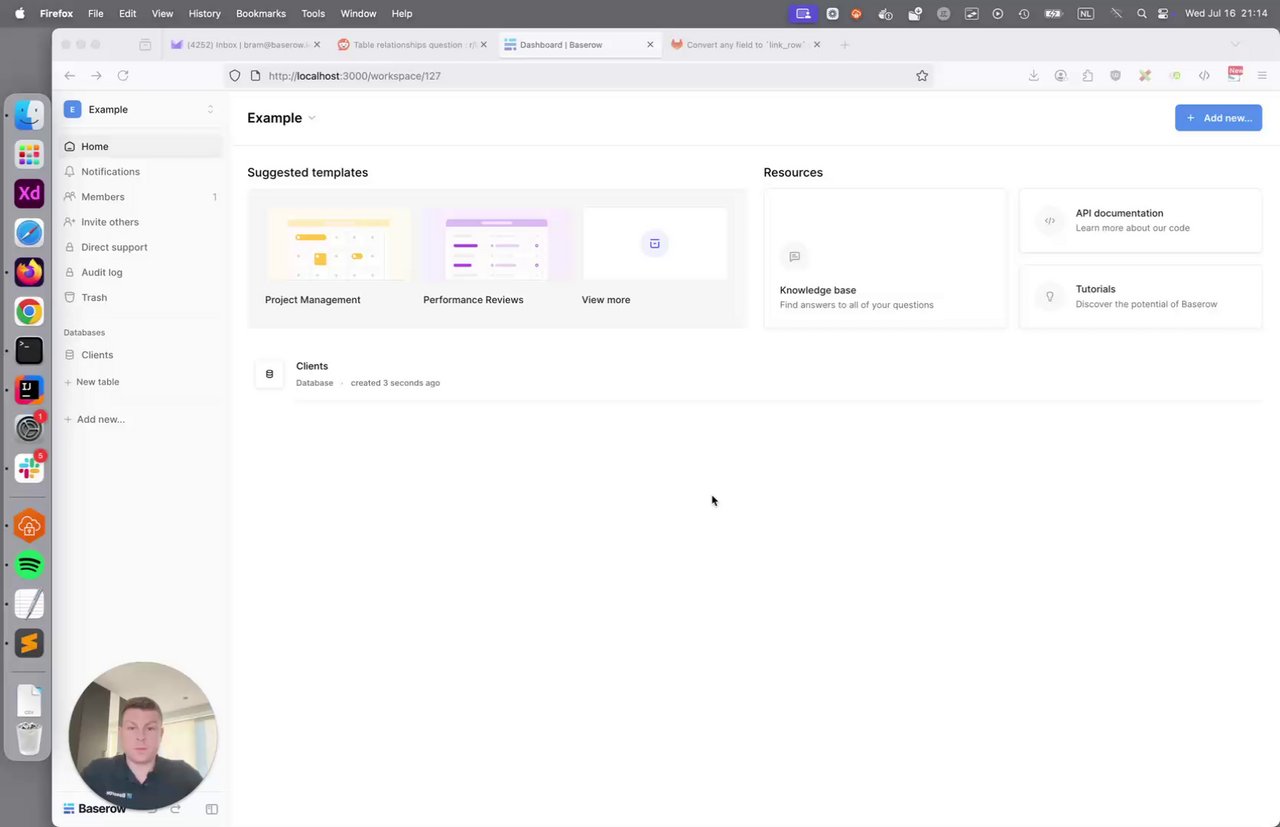This screenshot has width=1280, height=827.
Task: Open the Bookmarks menu
Action: click(x=261, y=13)
